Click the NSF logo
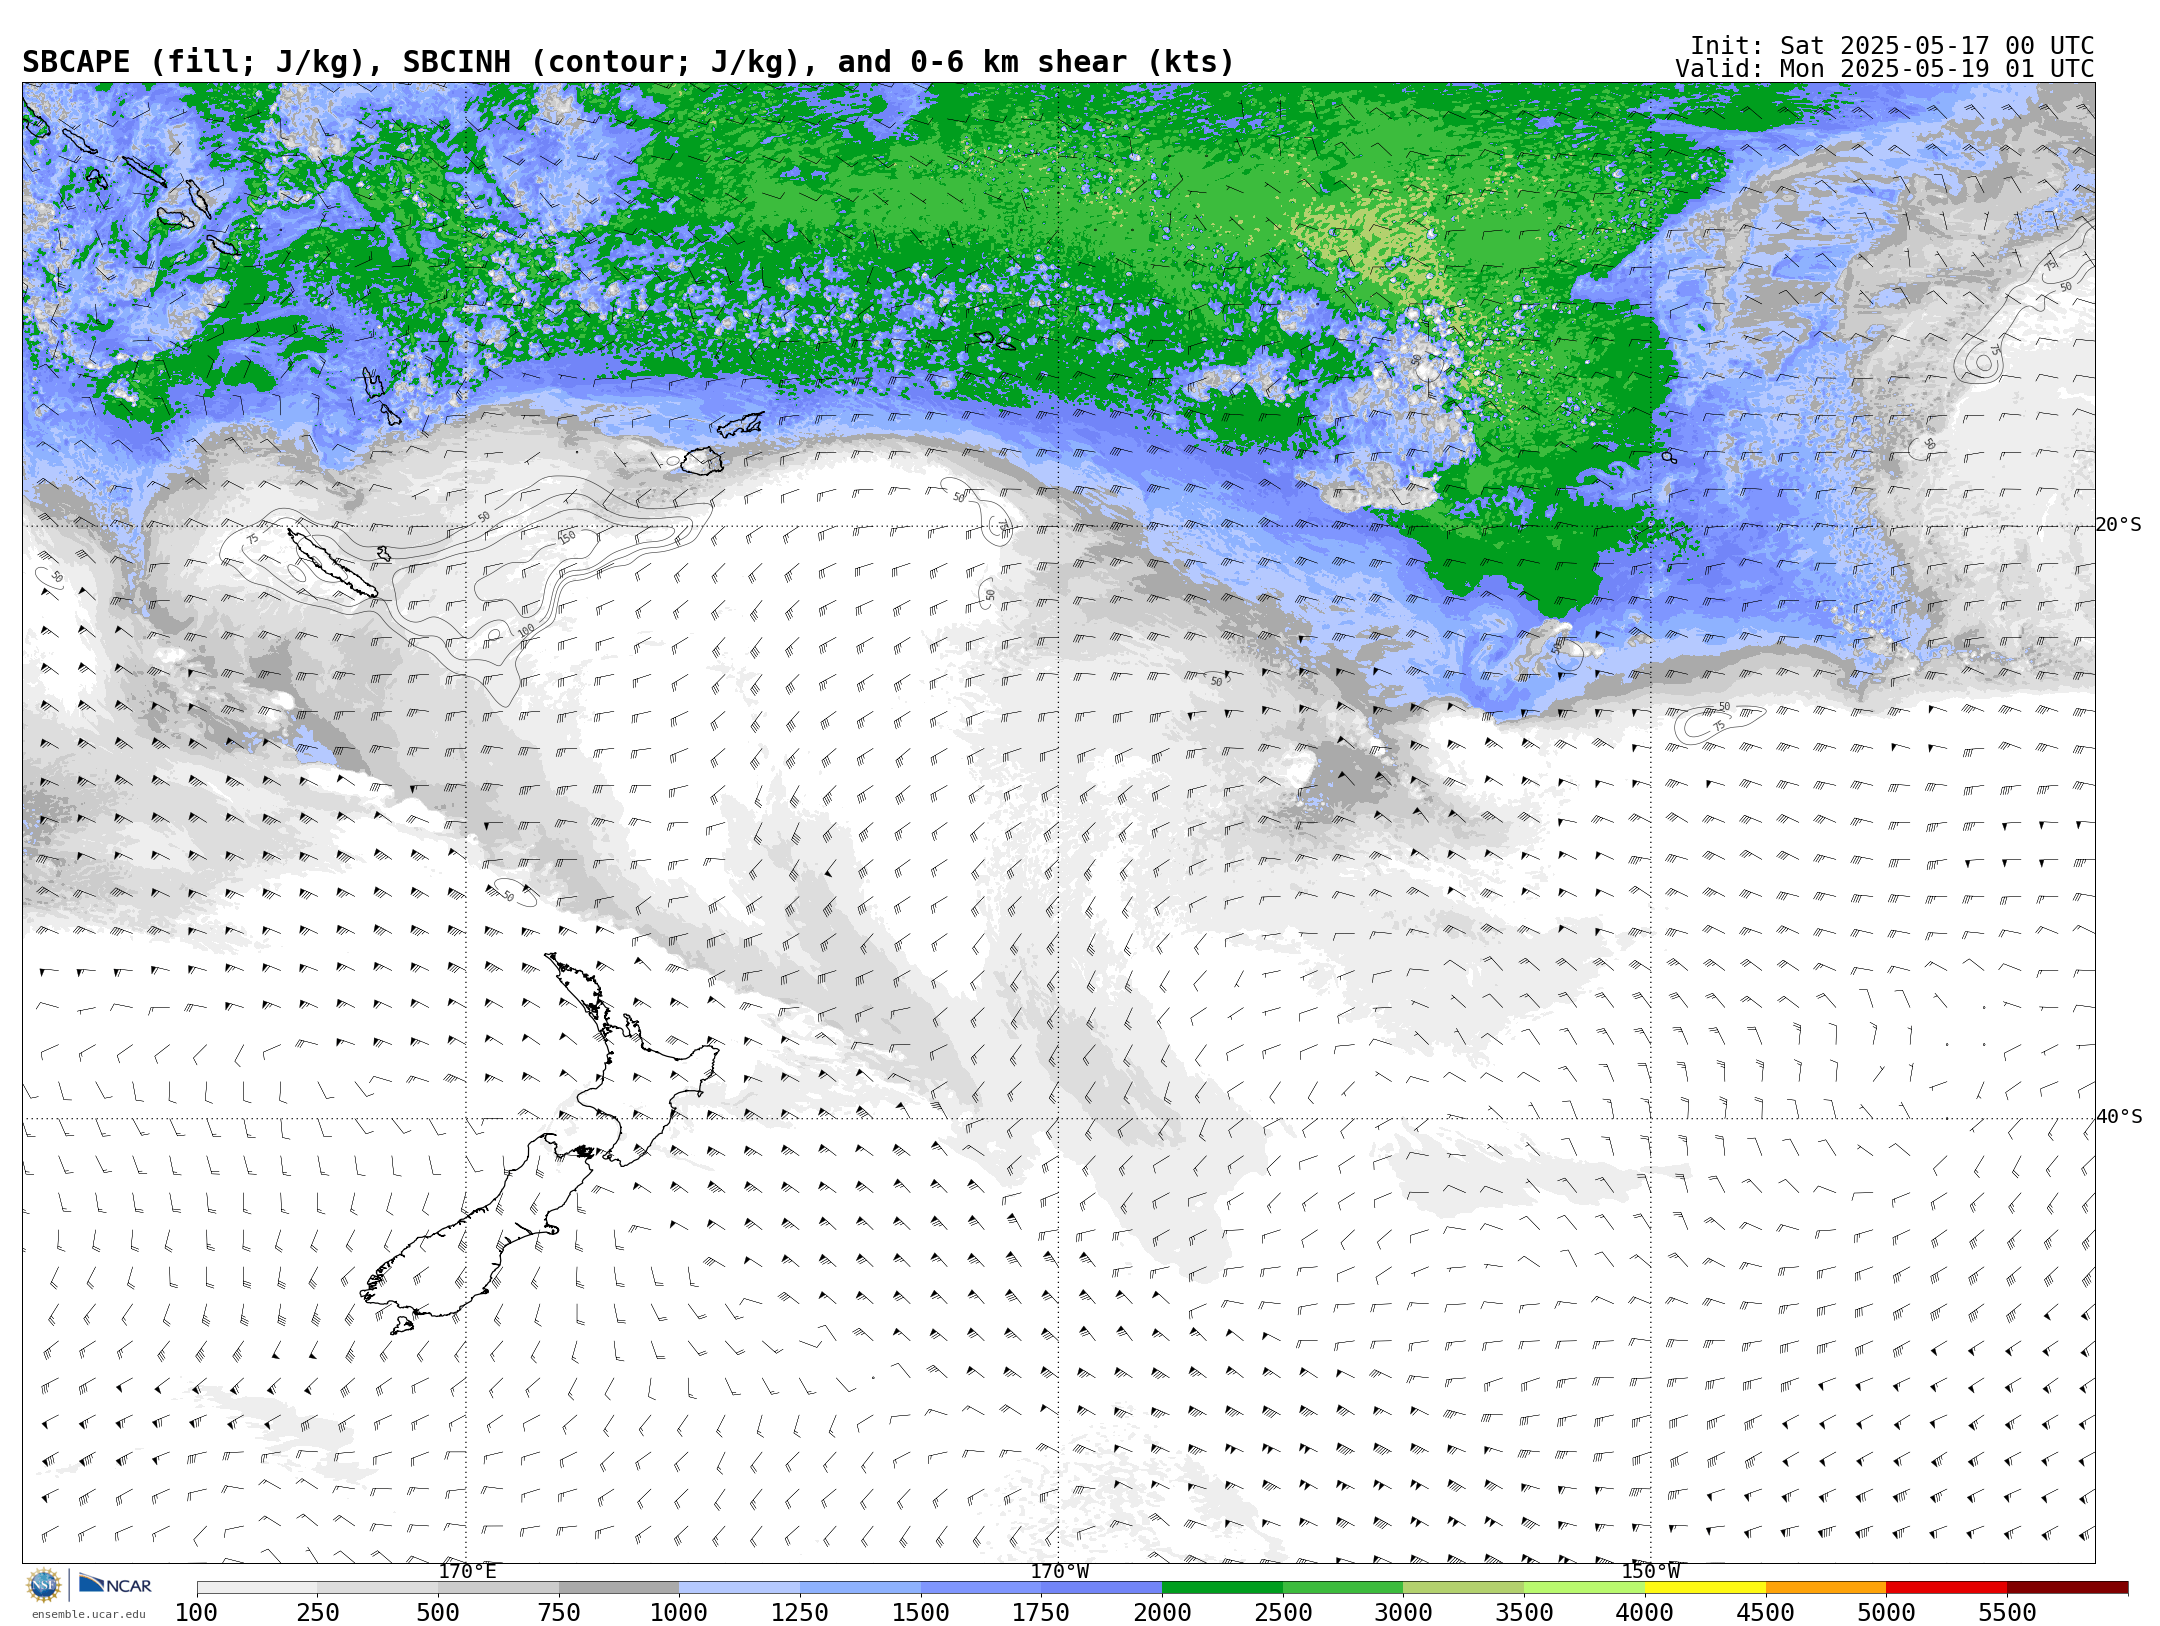This screenshot has height=1626, width=2160. pyautogui.click(x=44, y=1585)
